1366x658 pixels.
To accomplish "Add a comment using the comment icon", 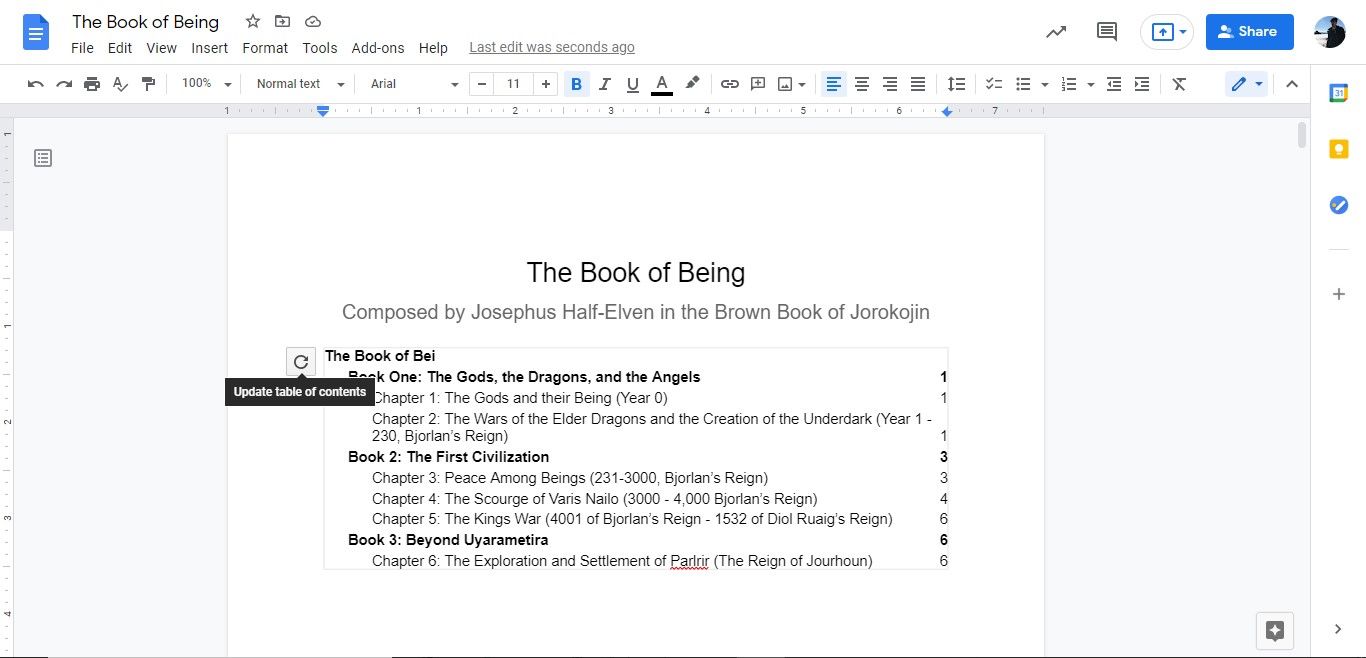I will point(757,84).
